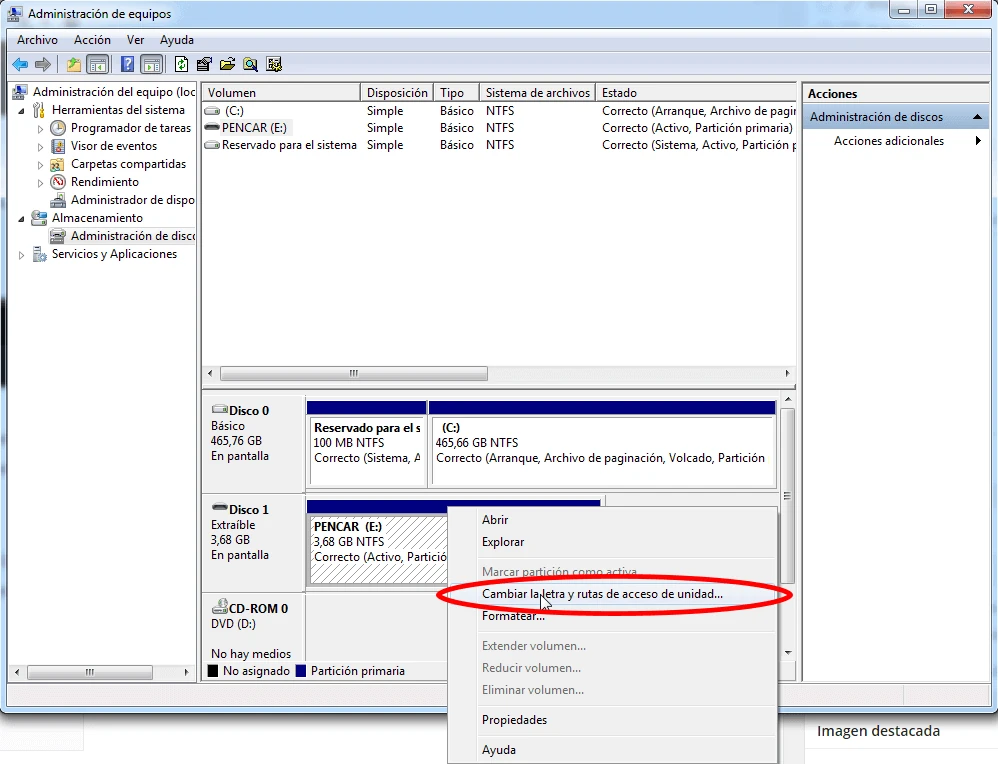Sort by the Volumen column header
This screenshot has height=764, width=998.
pos(281,93)
